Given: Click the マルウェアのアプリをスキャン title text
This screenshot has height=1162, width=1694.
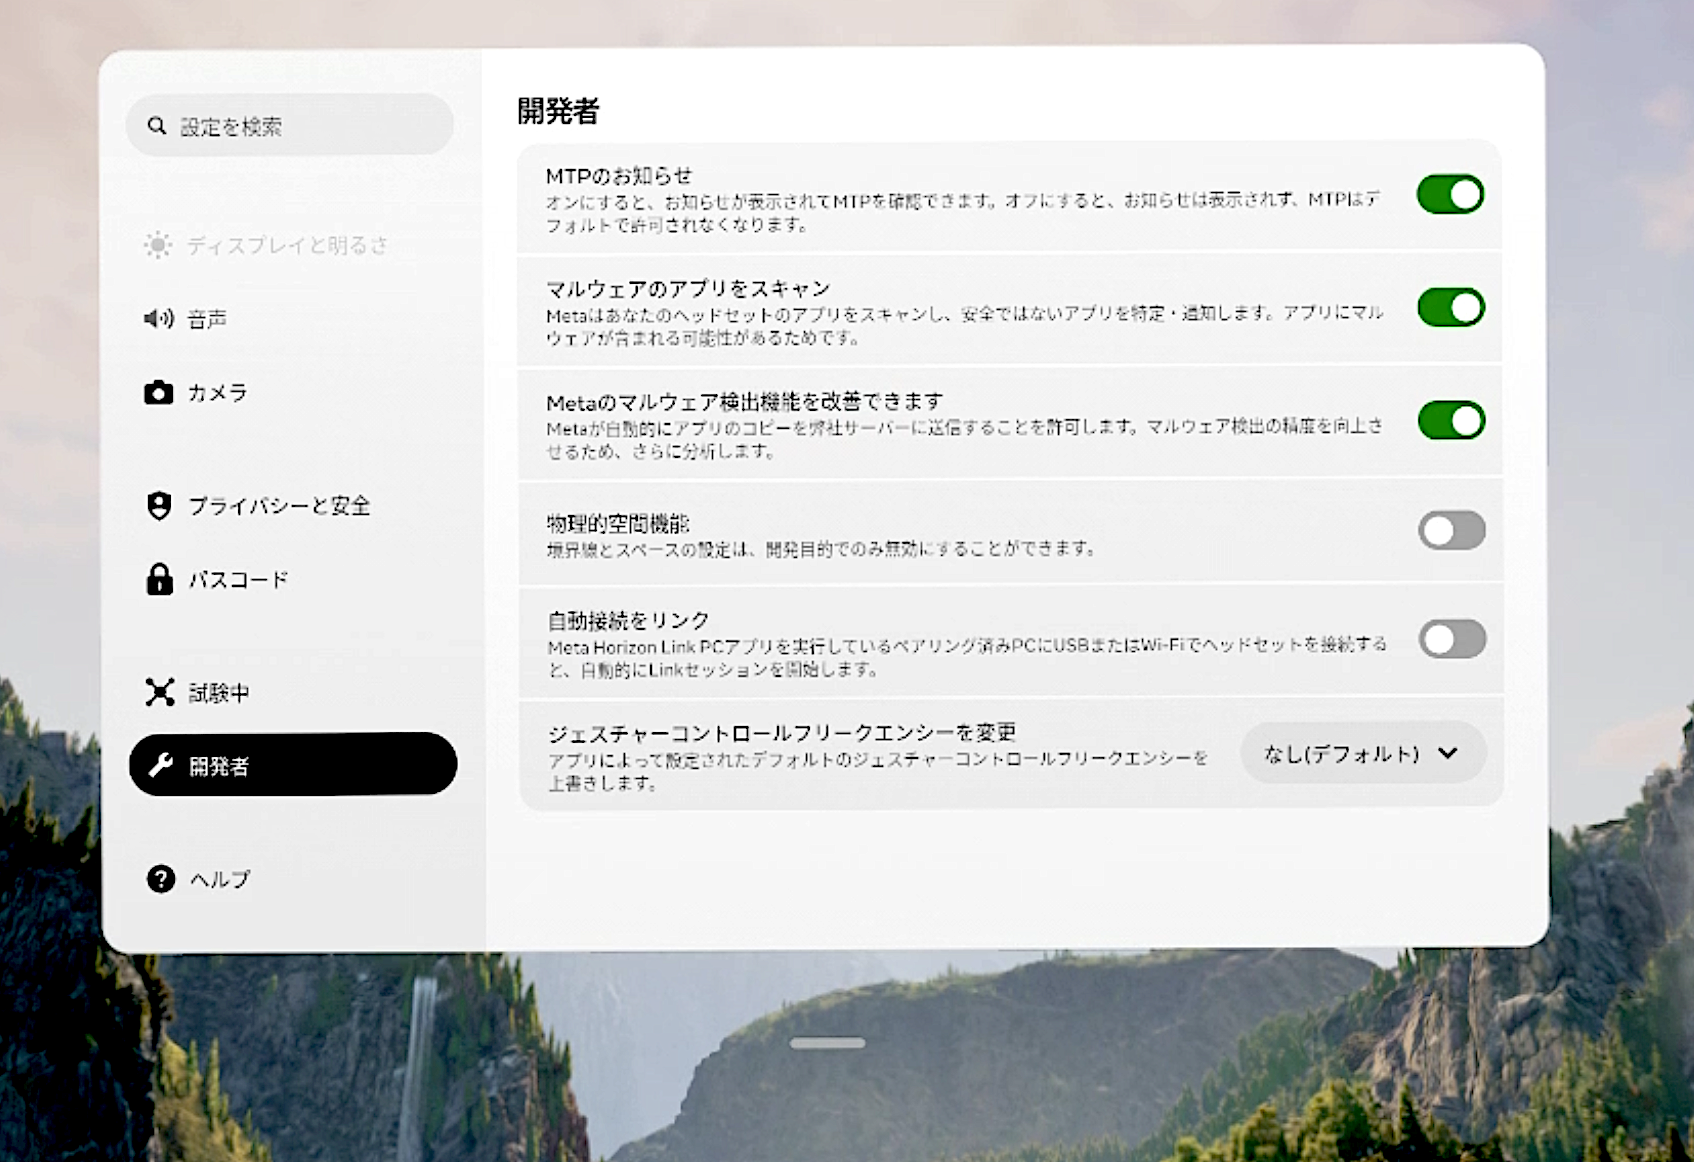Looking at the screenshot, I should pos(688,289).
